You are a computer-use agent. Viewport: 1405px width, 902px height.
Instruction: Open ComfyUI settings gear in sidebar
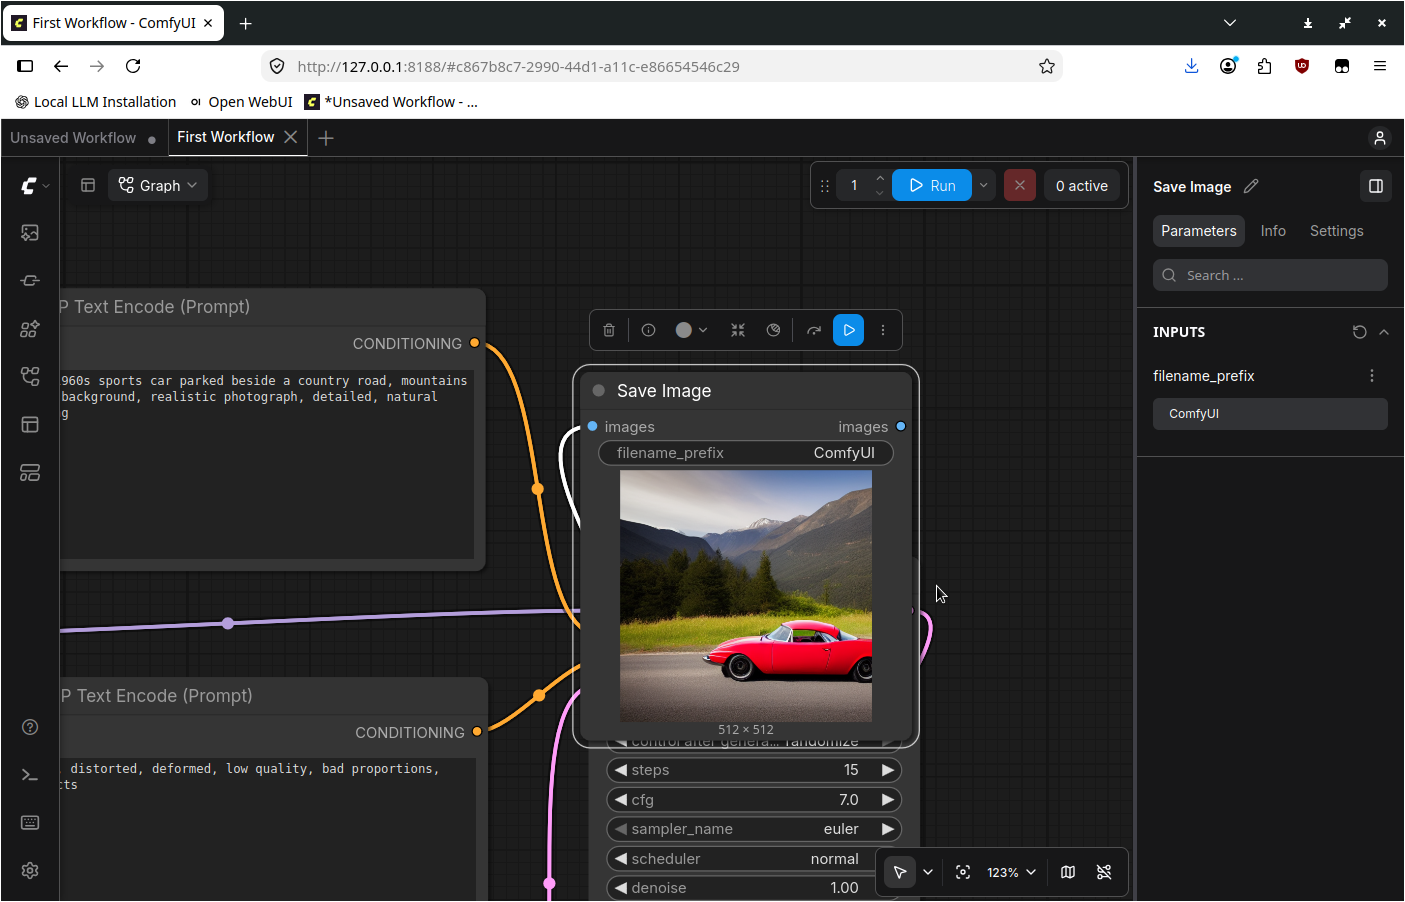pos(30,871)
